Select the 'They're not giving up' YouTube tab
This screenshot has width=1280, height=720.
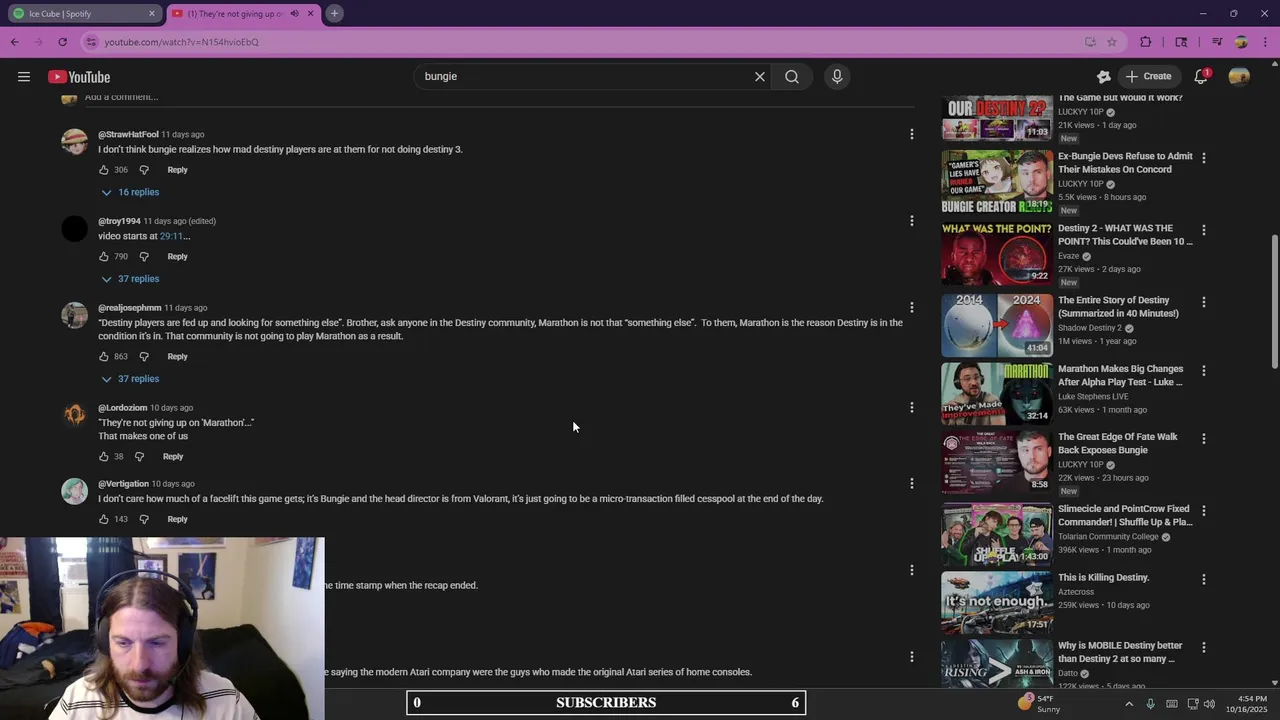[243, 14]
